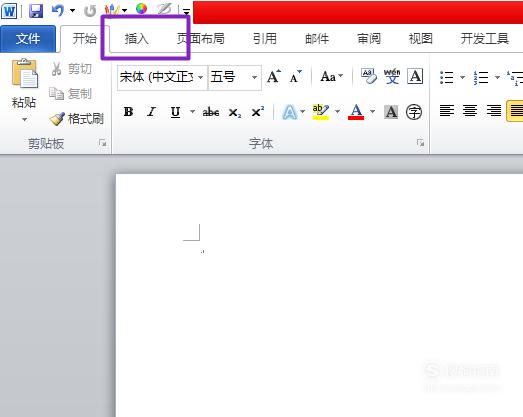523x417 pixels.
Task: Switch to the 开始 (Home) tab
Action: (85, 39)
